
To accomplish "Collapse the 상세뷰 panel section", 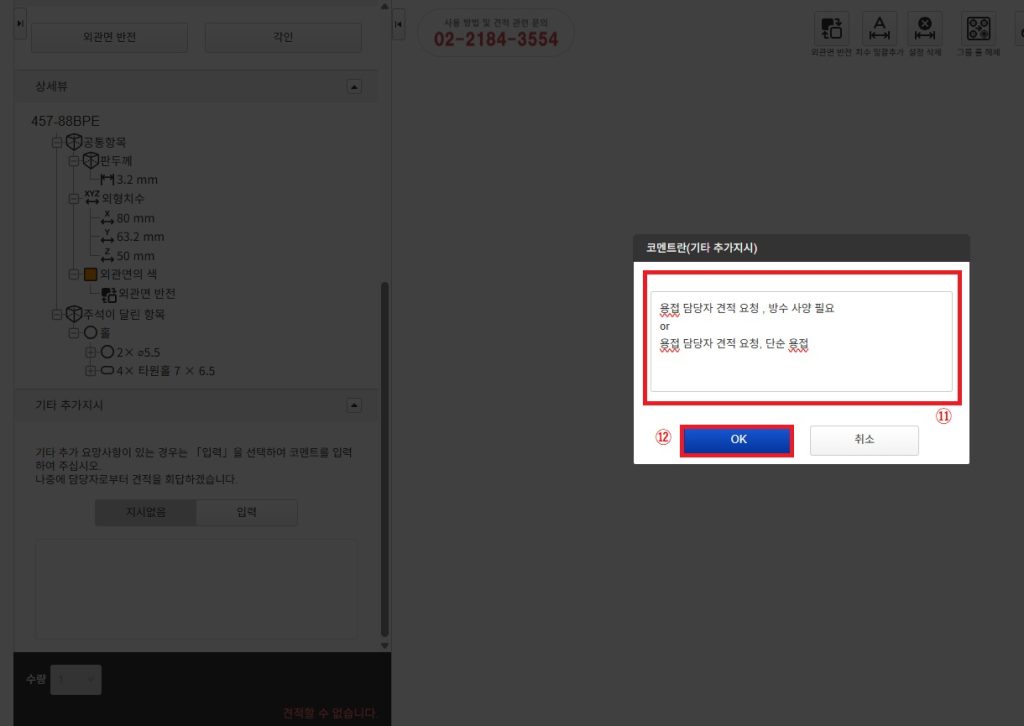I will [x=354, y=87].
